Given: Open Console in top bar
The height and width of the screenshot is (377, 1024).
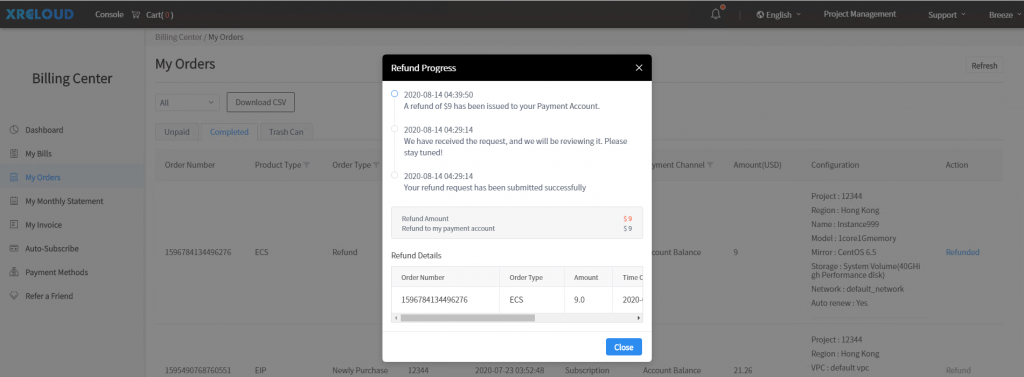Looking at the screenshot, I should pos(109,14).
